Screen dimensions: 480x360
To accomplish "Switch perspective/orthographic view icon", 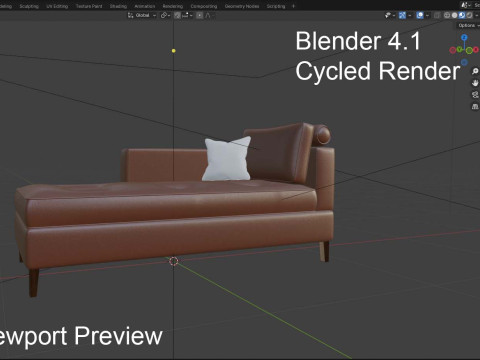I will (475, 107).
